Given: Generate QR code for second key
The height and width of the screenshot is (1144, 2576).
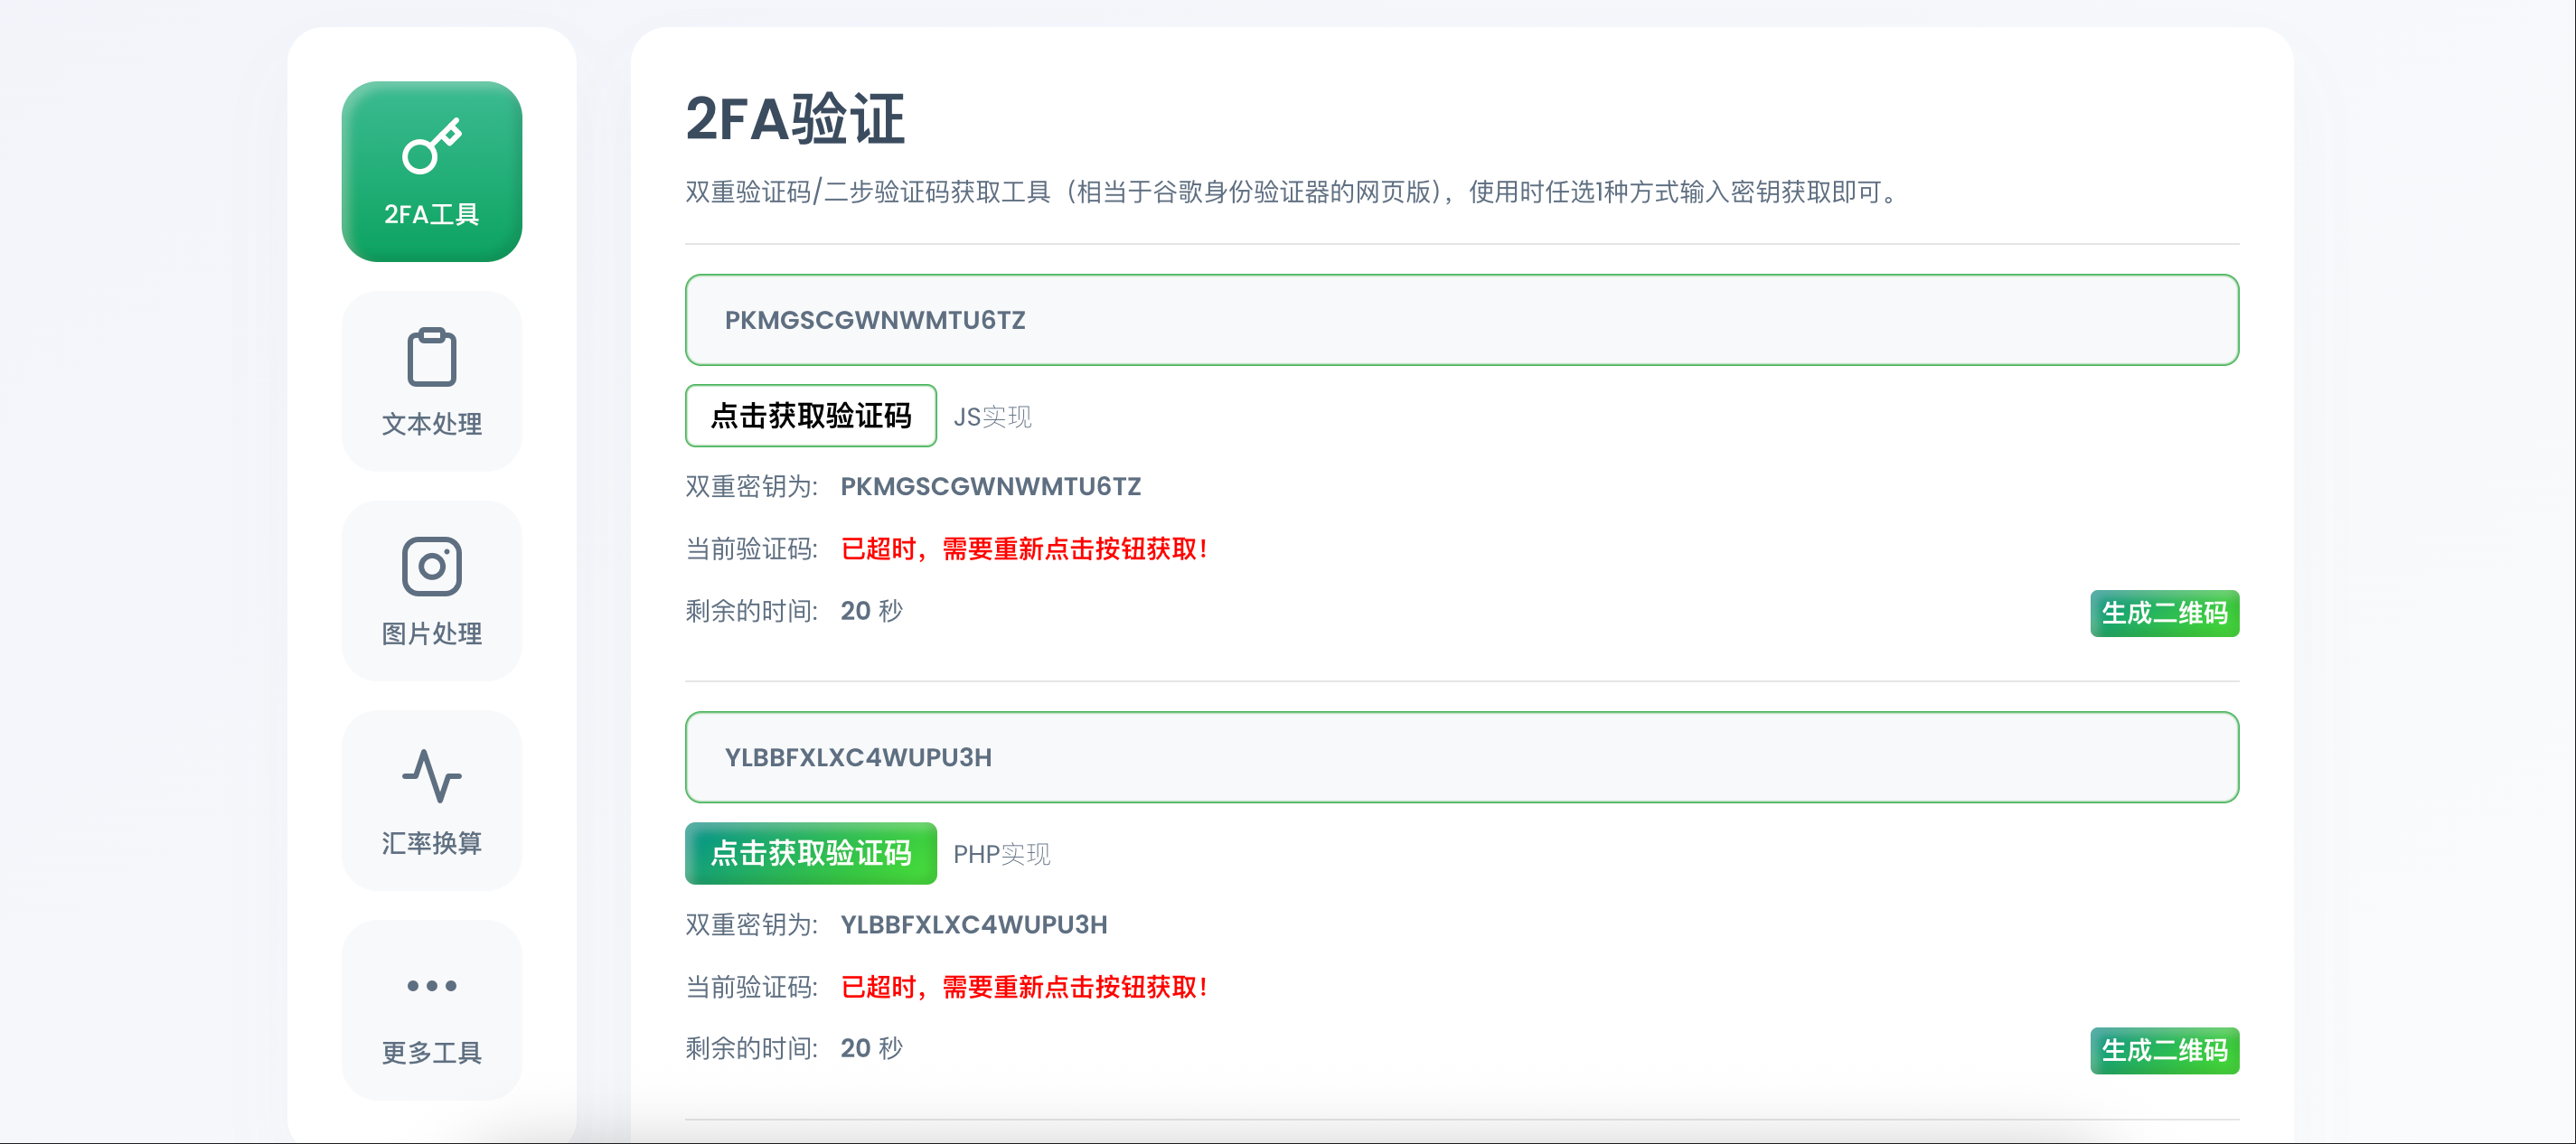Looking at the screenshot, I should [x=2163, y=1050].
